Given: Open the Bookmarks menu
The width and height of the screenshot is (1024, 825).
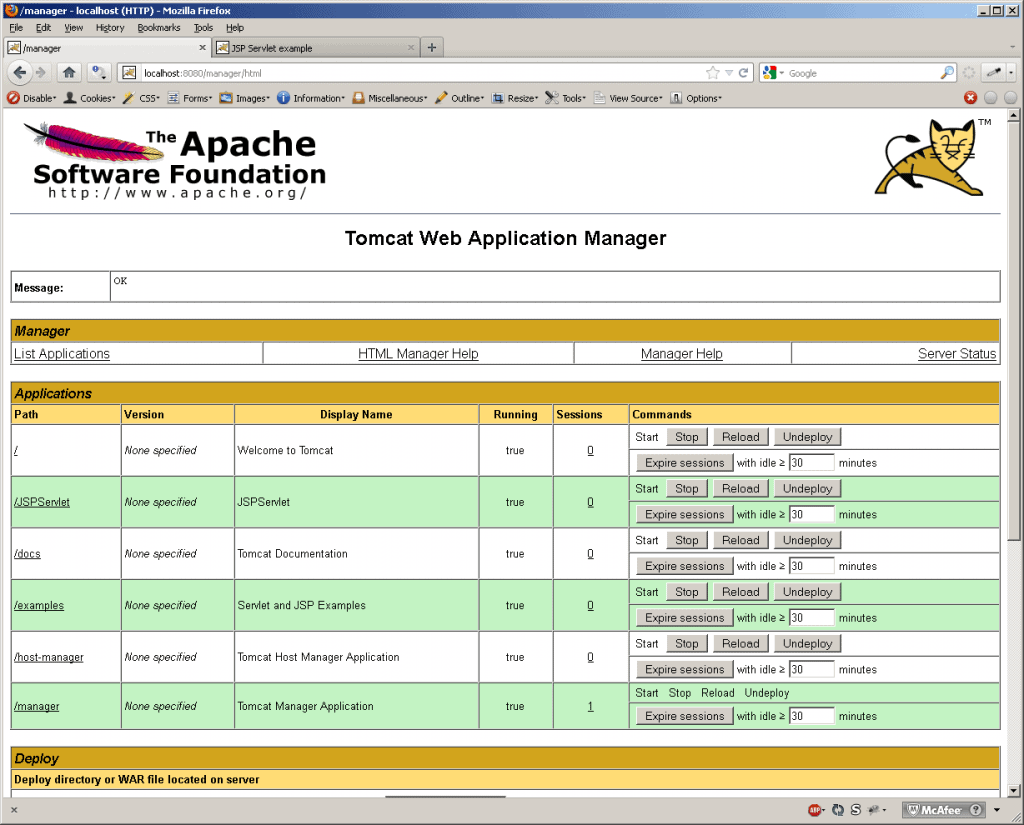Looking at the screenshot, I should point(158,28).
